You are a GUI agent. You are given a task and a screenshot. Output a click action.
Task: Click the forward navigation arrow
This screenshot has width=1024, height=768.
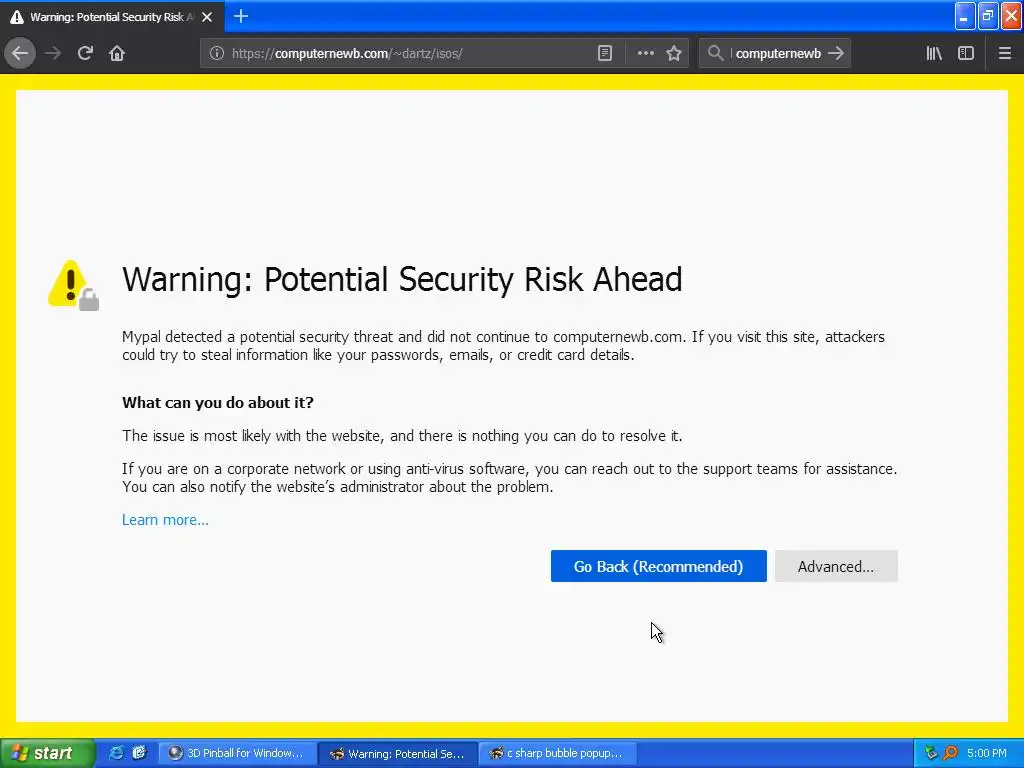click(53, 54)
